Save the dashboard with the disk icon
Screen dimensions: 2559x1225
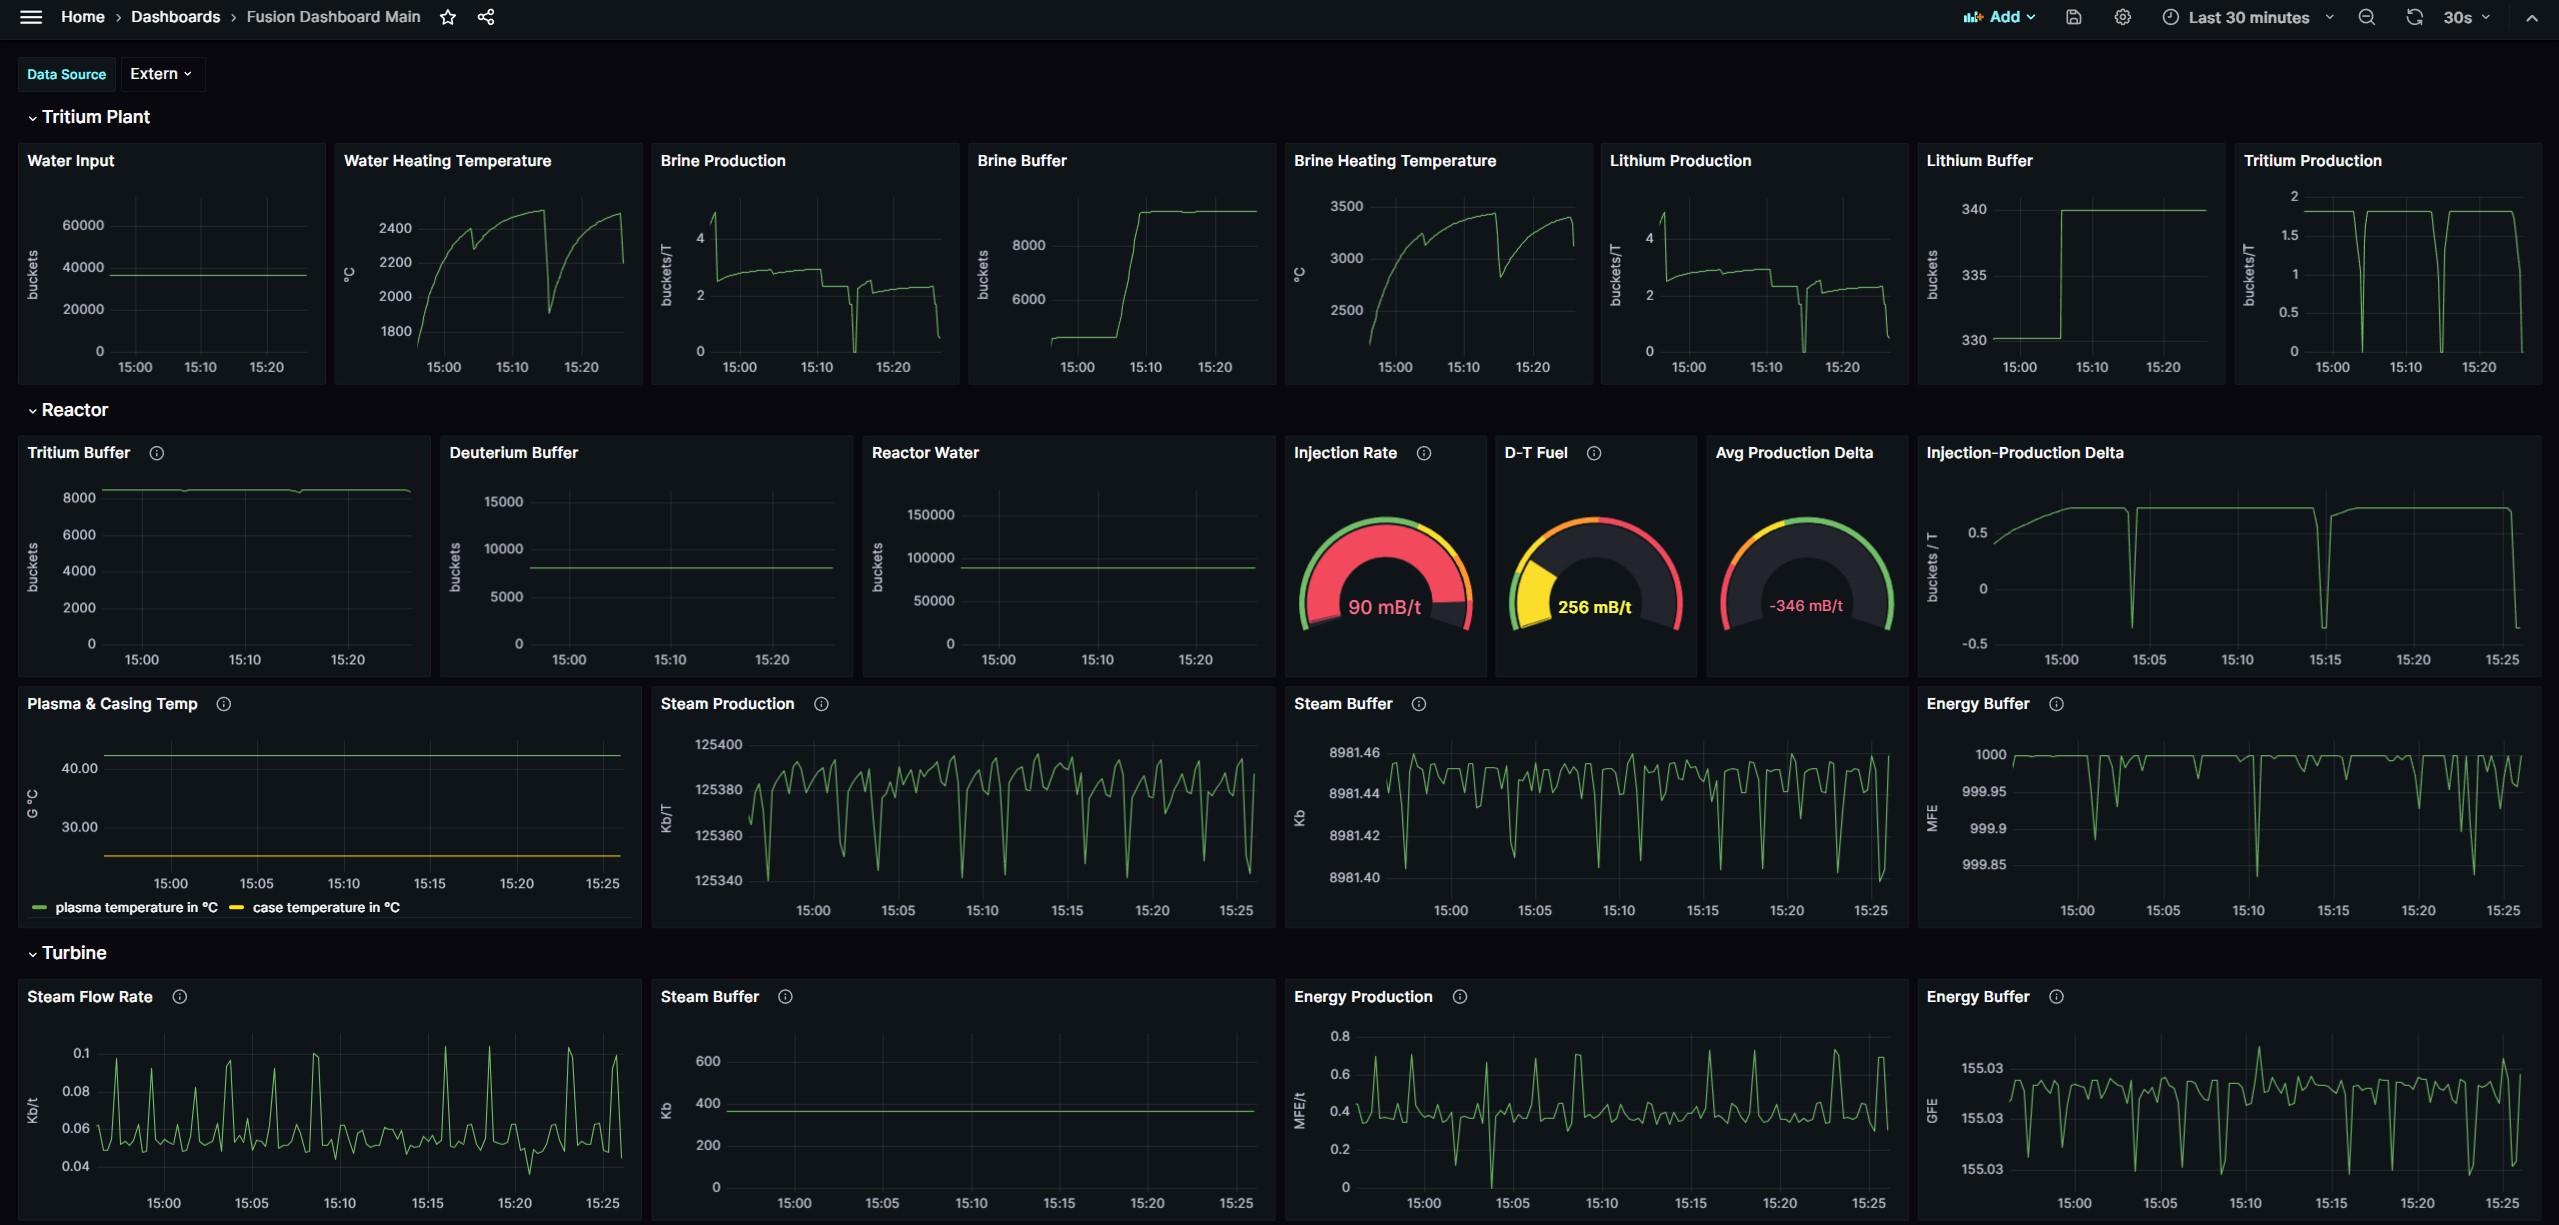click(x=2074, y=17)
